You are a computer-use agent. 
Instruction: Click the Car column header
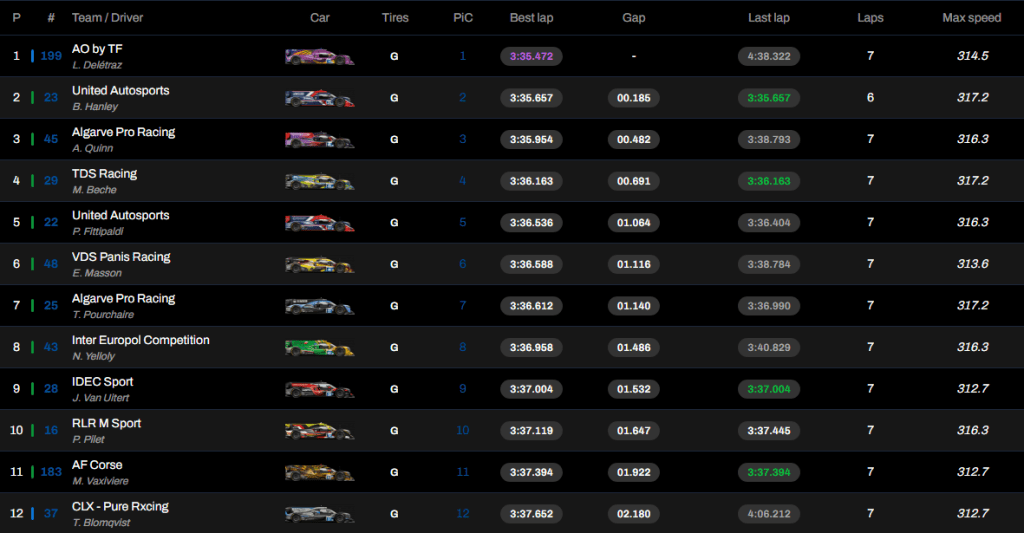(x=319, y=18)
